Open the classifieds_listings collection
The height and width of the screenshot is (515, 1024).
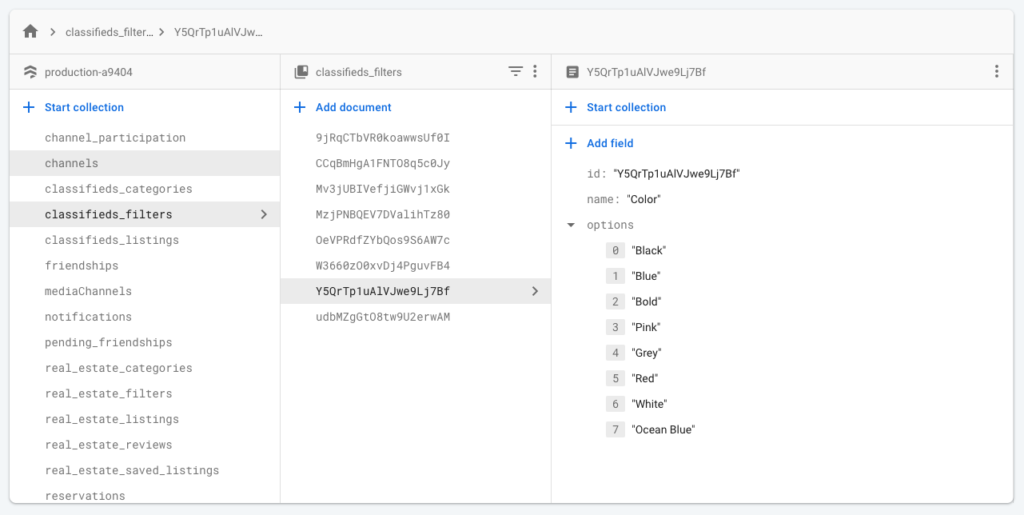click(x=145, y=240)
